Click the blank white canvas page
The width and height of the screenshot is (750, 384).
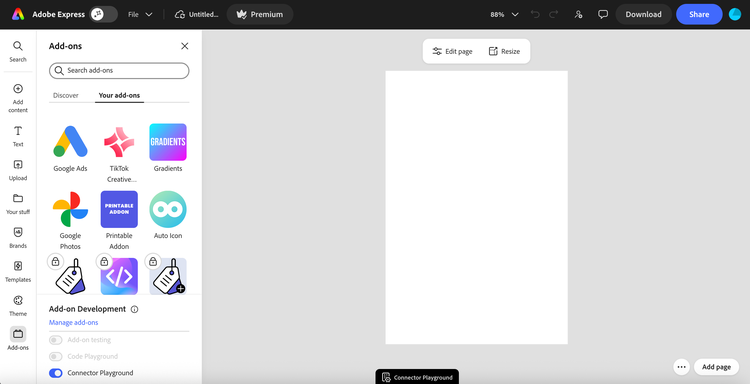tap(476, 208)
